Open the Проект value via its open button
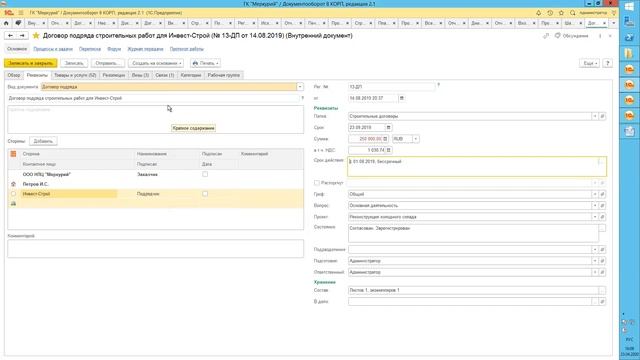Viewport: 640px width, 360px height. coord(602,217)
